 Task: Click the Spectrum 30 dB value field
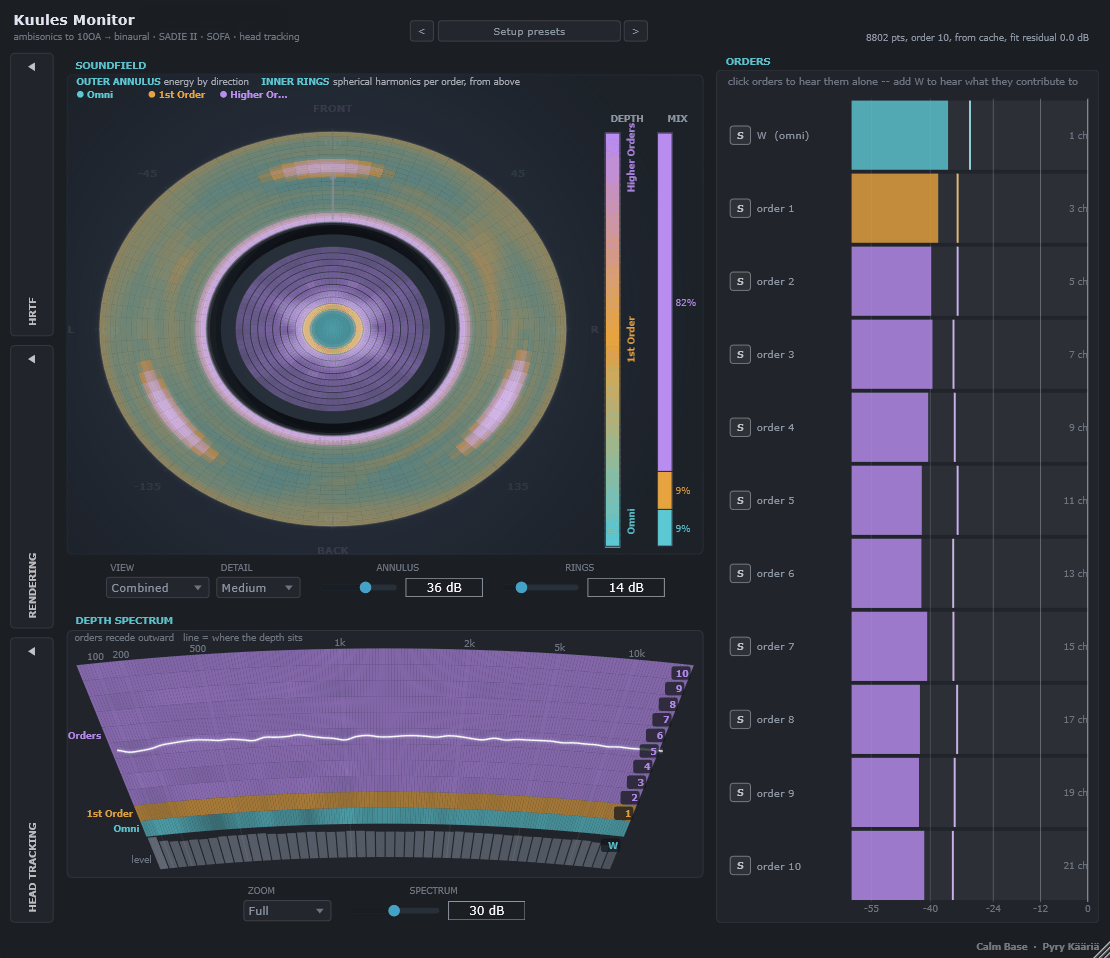pyautogui.click(x=486, y=911)
